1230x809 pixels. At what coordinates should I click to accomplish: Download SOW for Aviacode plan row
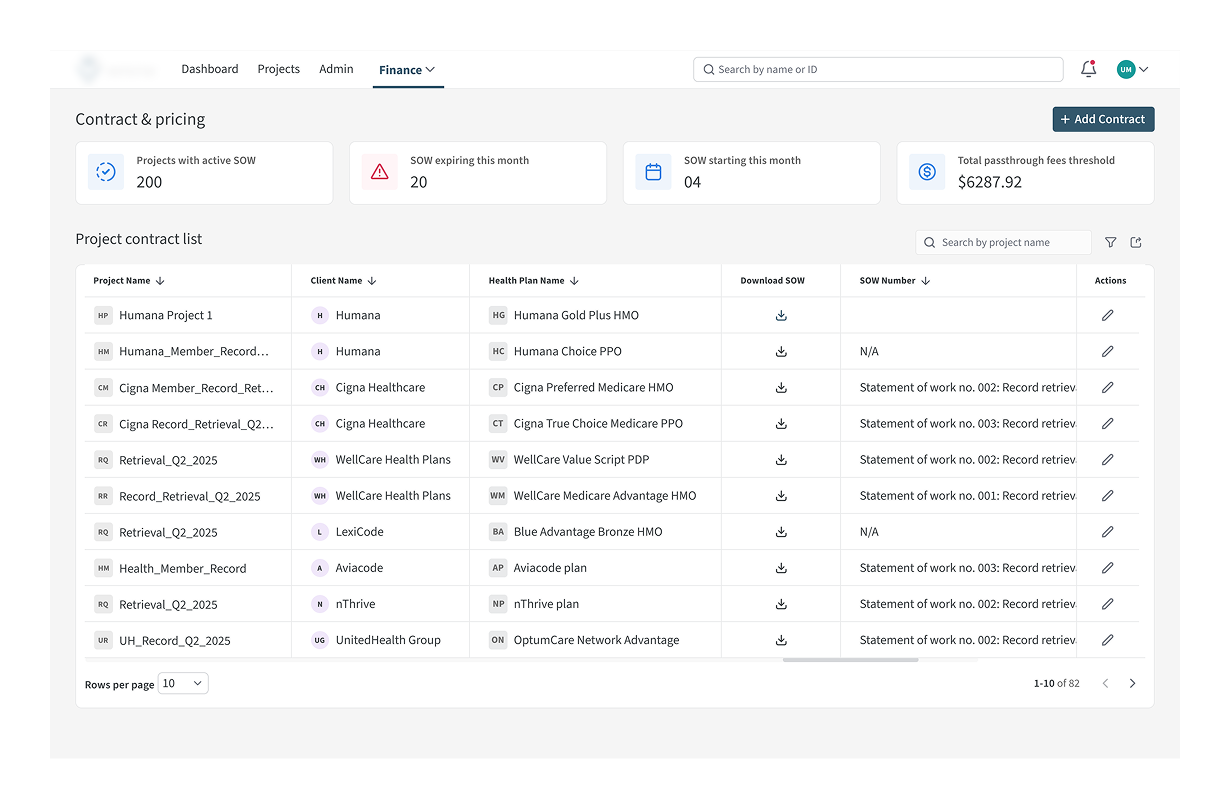point(781,568)
